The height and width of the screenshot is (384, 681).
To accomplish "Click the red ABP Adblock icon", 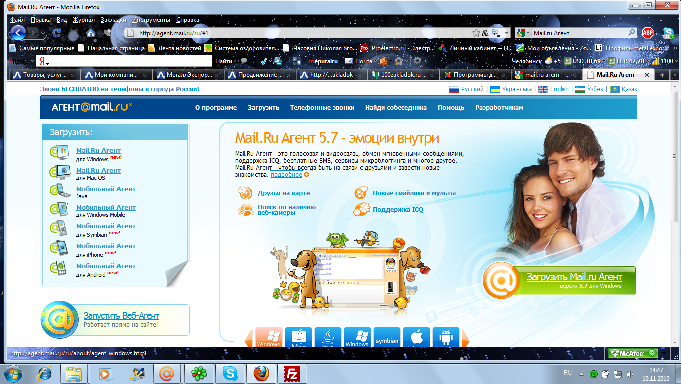I will pos(648,33).
